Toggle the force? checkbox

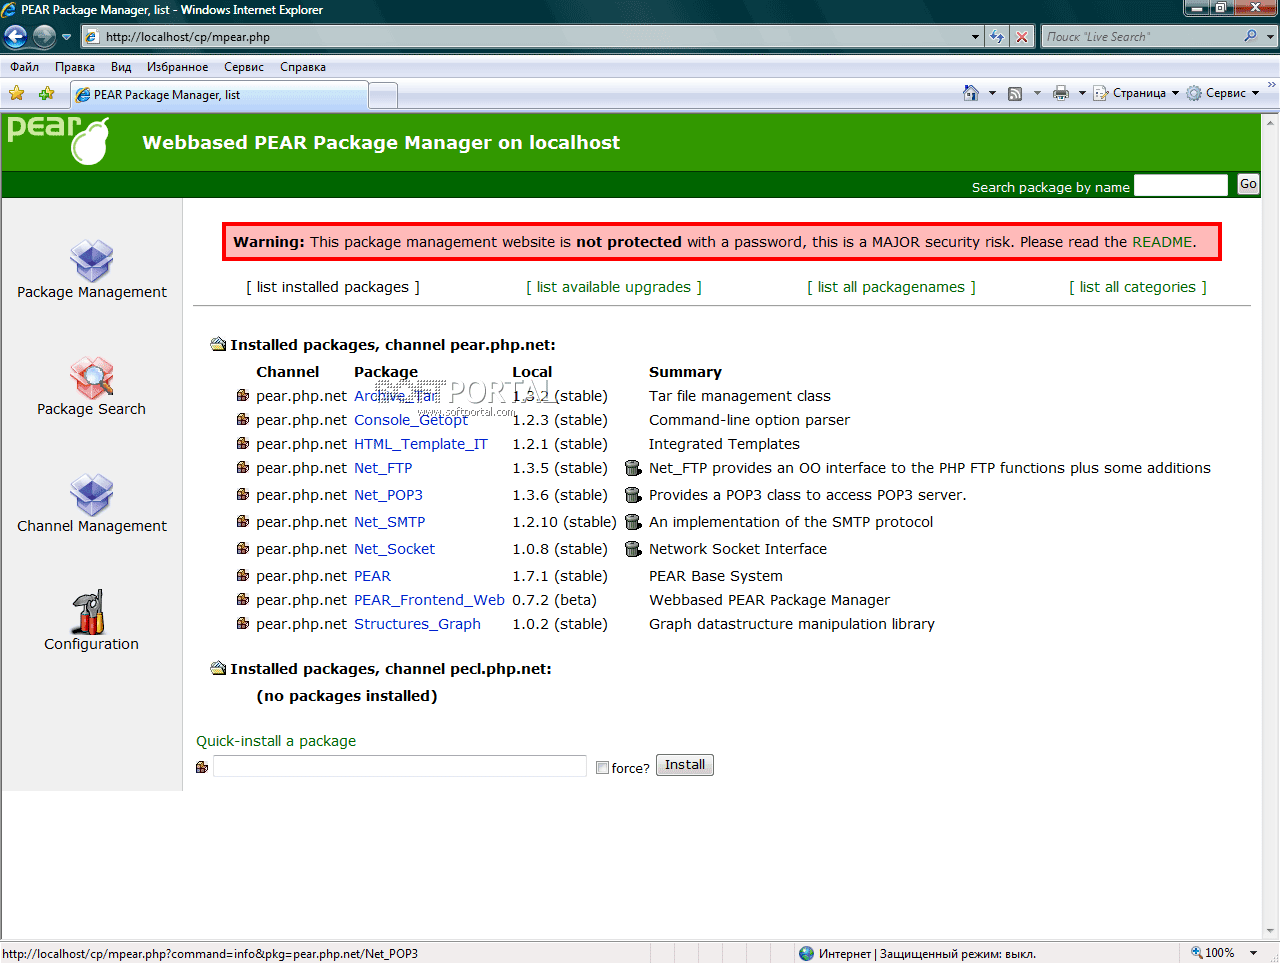[x=602, y=768]
